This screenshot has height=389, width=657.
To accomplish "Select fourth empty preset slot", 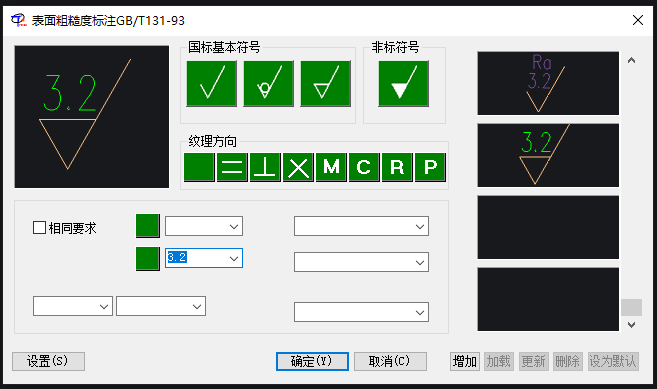I will (548, 299).
